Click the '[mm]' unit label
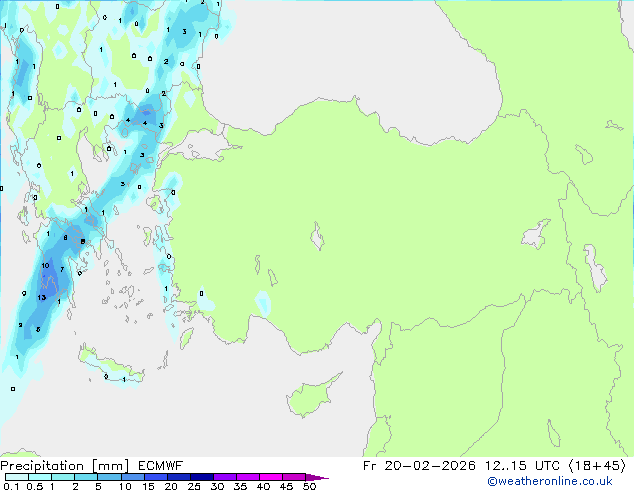Screen dimensions: 634x490 click(x=111, y=466)
